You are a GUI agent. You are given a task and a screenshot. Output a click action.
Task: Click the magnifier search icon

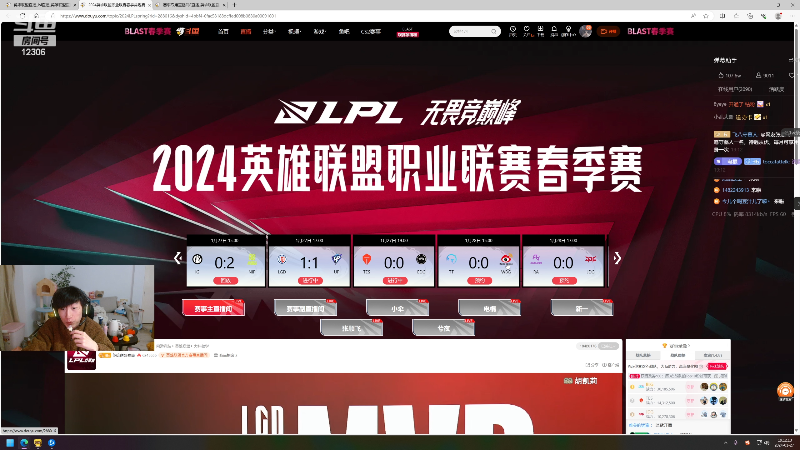pos(494,32)
